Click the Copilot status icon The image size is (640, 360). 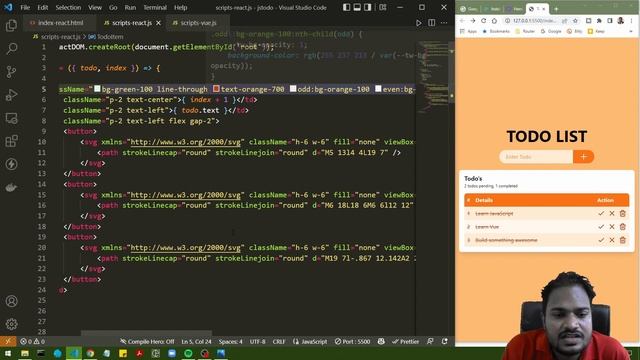(x=381, y=341)
